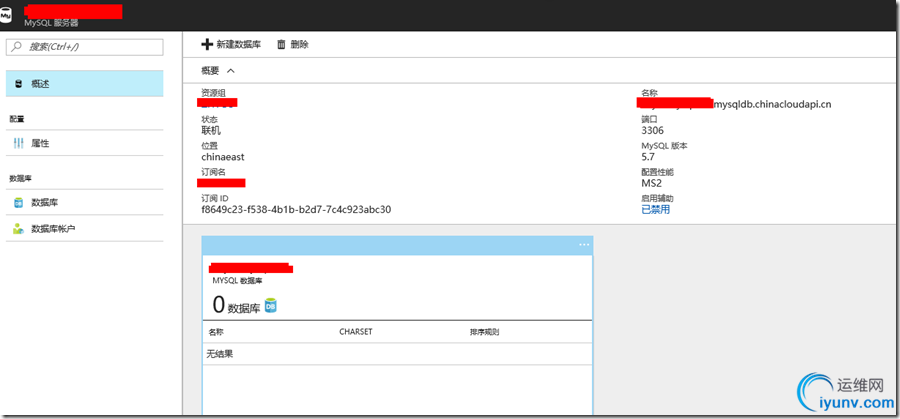Click the MySQL 服务器 header subtitle

click(x=51, y=24)
